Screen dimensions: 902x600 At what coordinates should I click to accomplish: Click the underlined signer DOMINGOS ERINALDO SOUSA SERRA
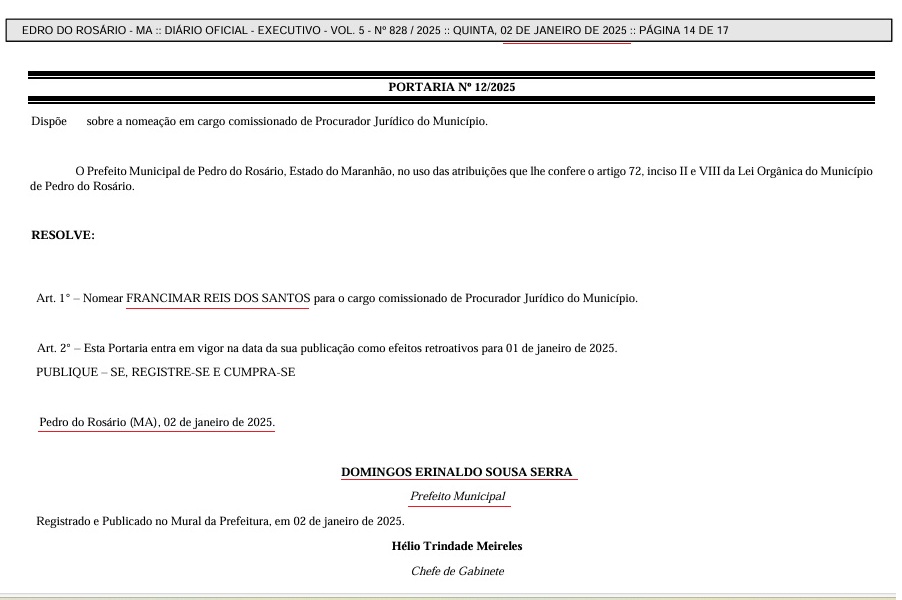tap(458, 471)
